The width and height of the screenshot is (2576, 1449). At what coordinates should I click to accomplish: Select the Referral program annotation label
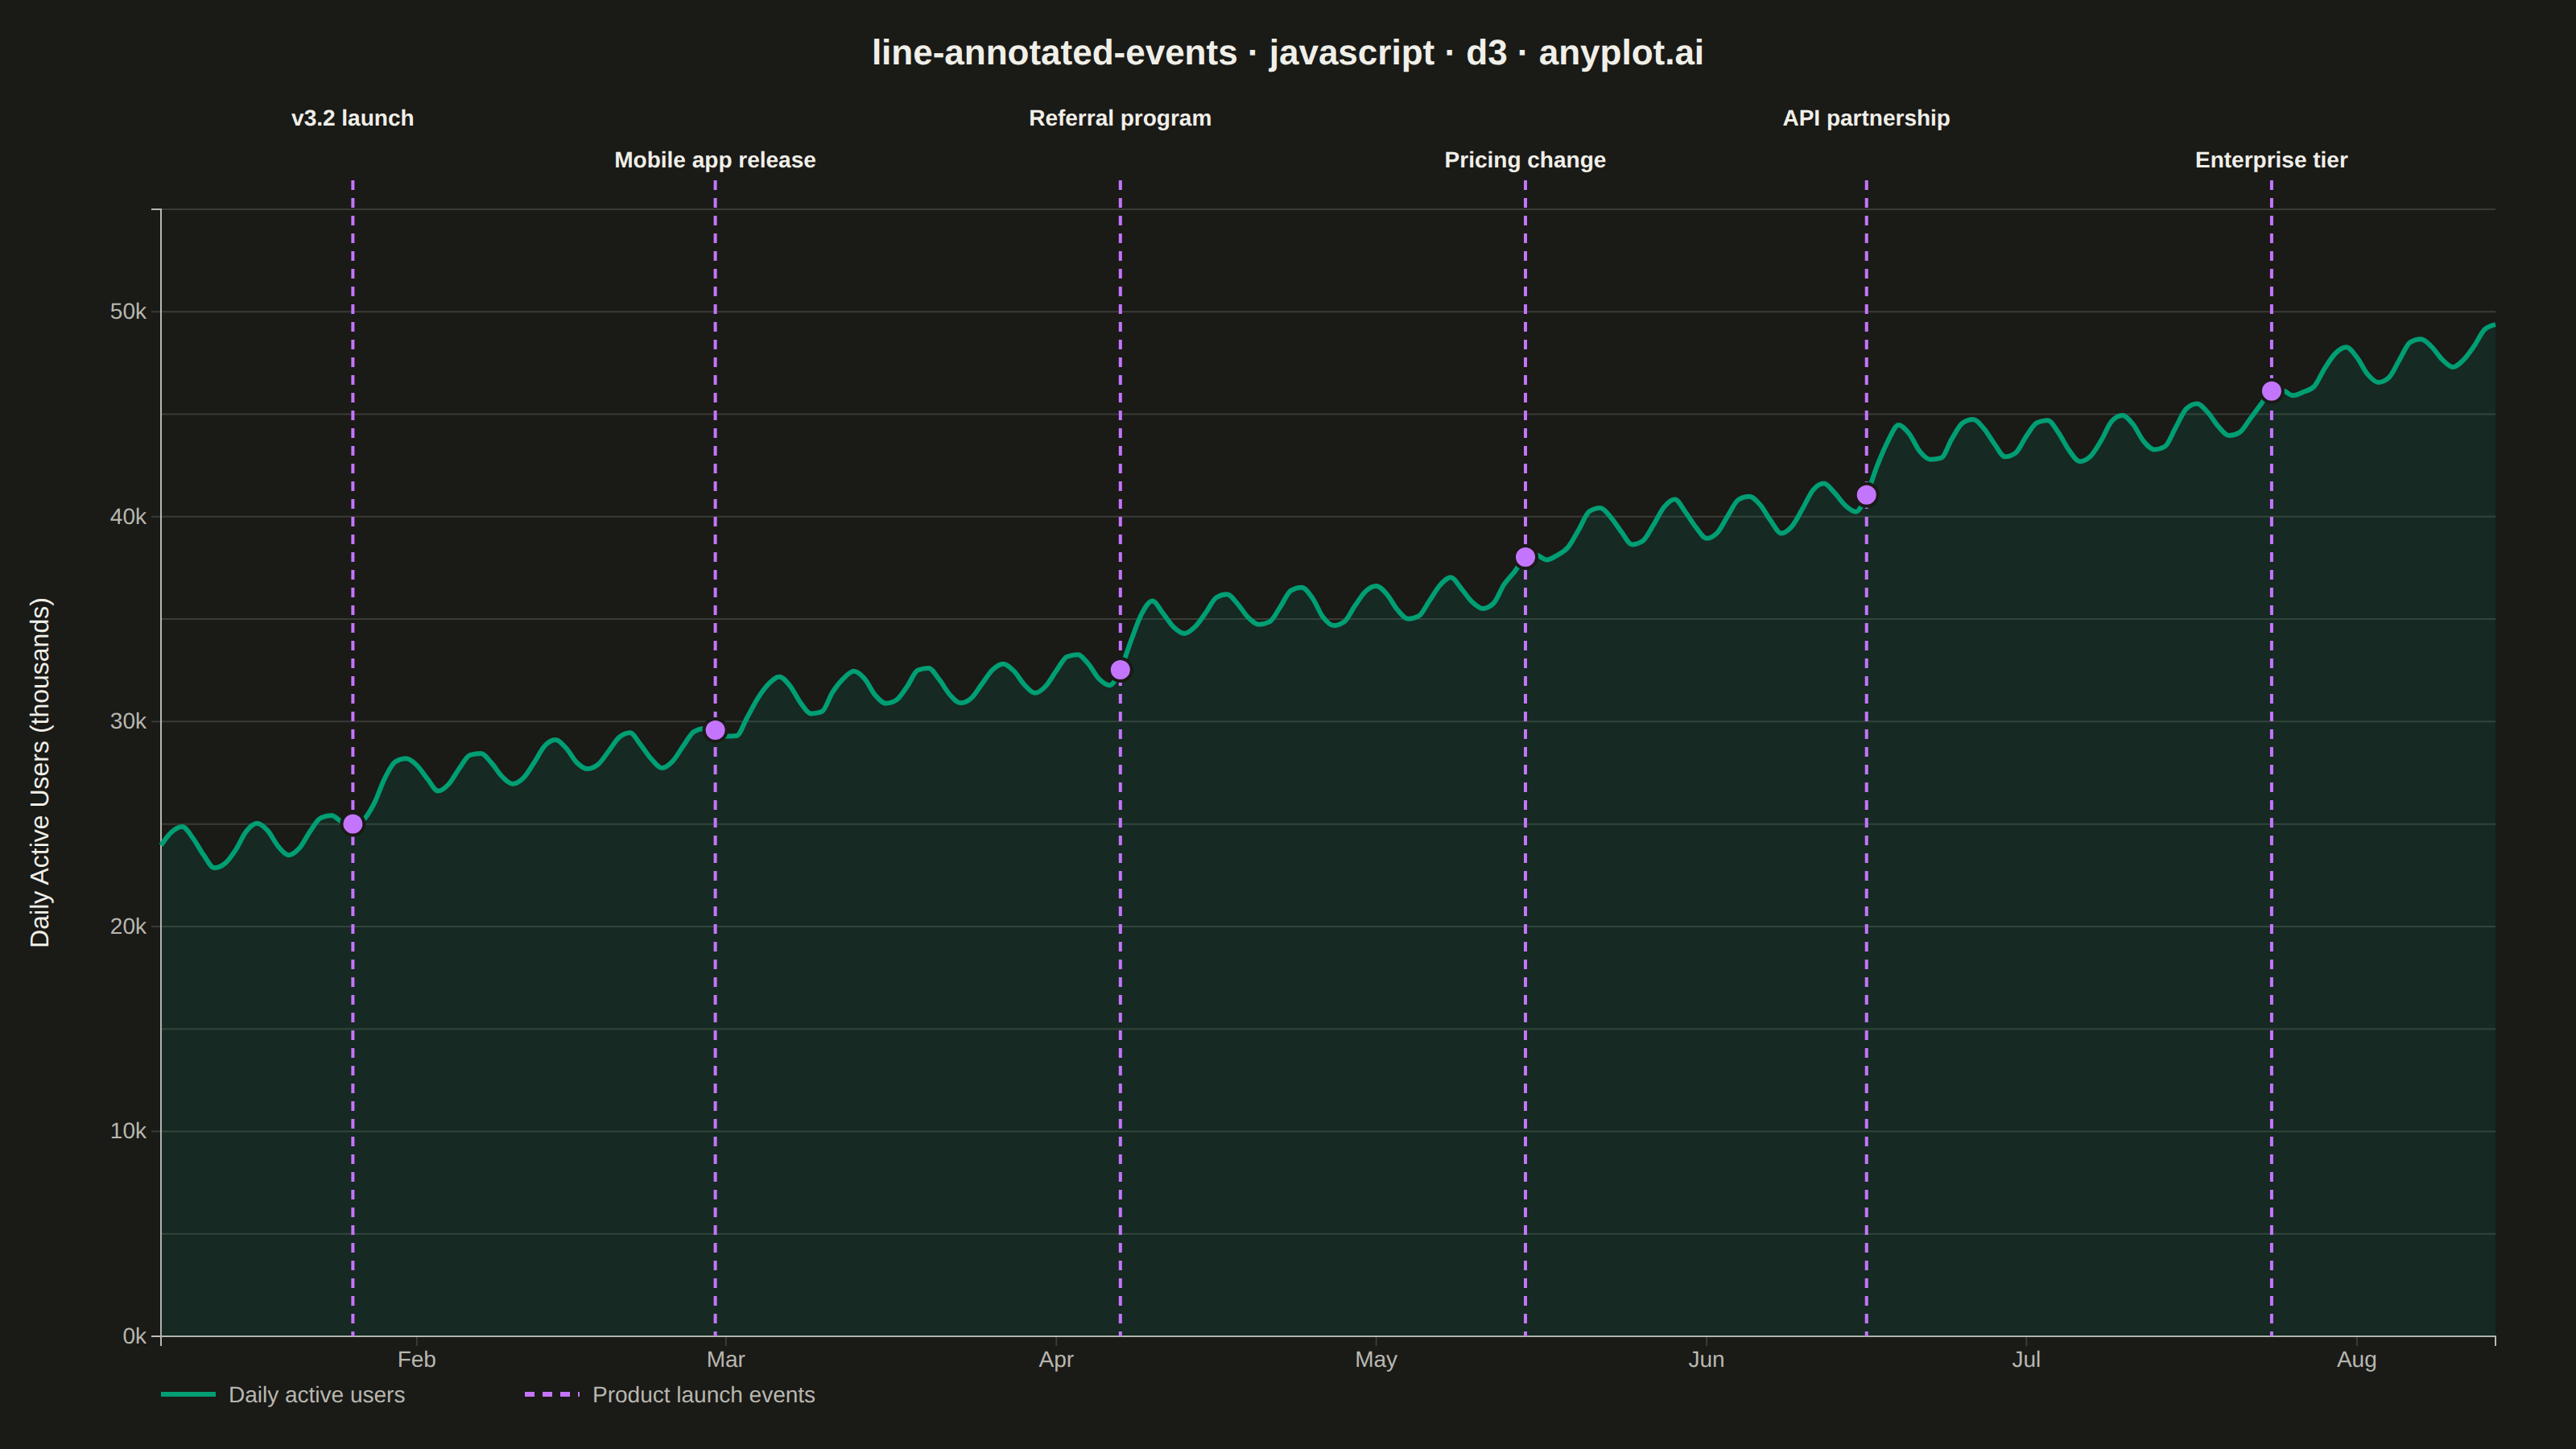(x=1120, y=118)
